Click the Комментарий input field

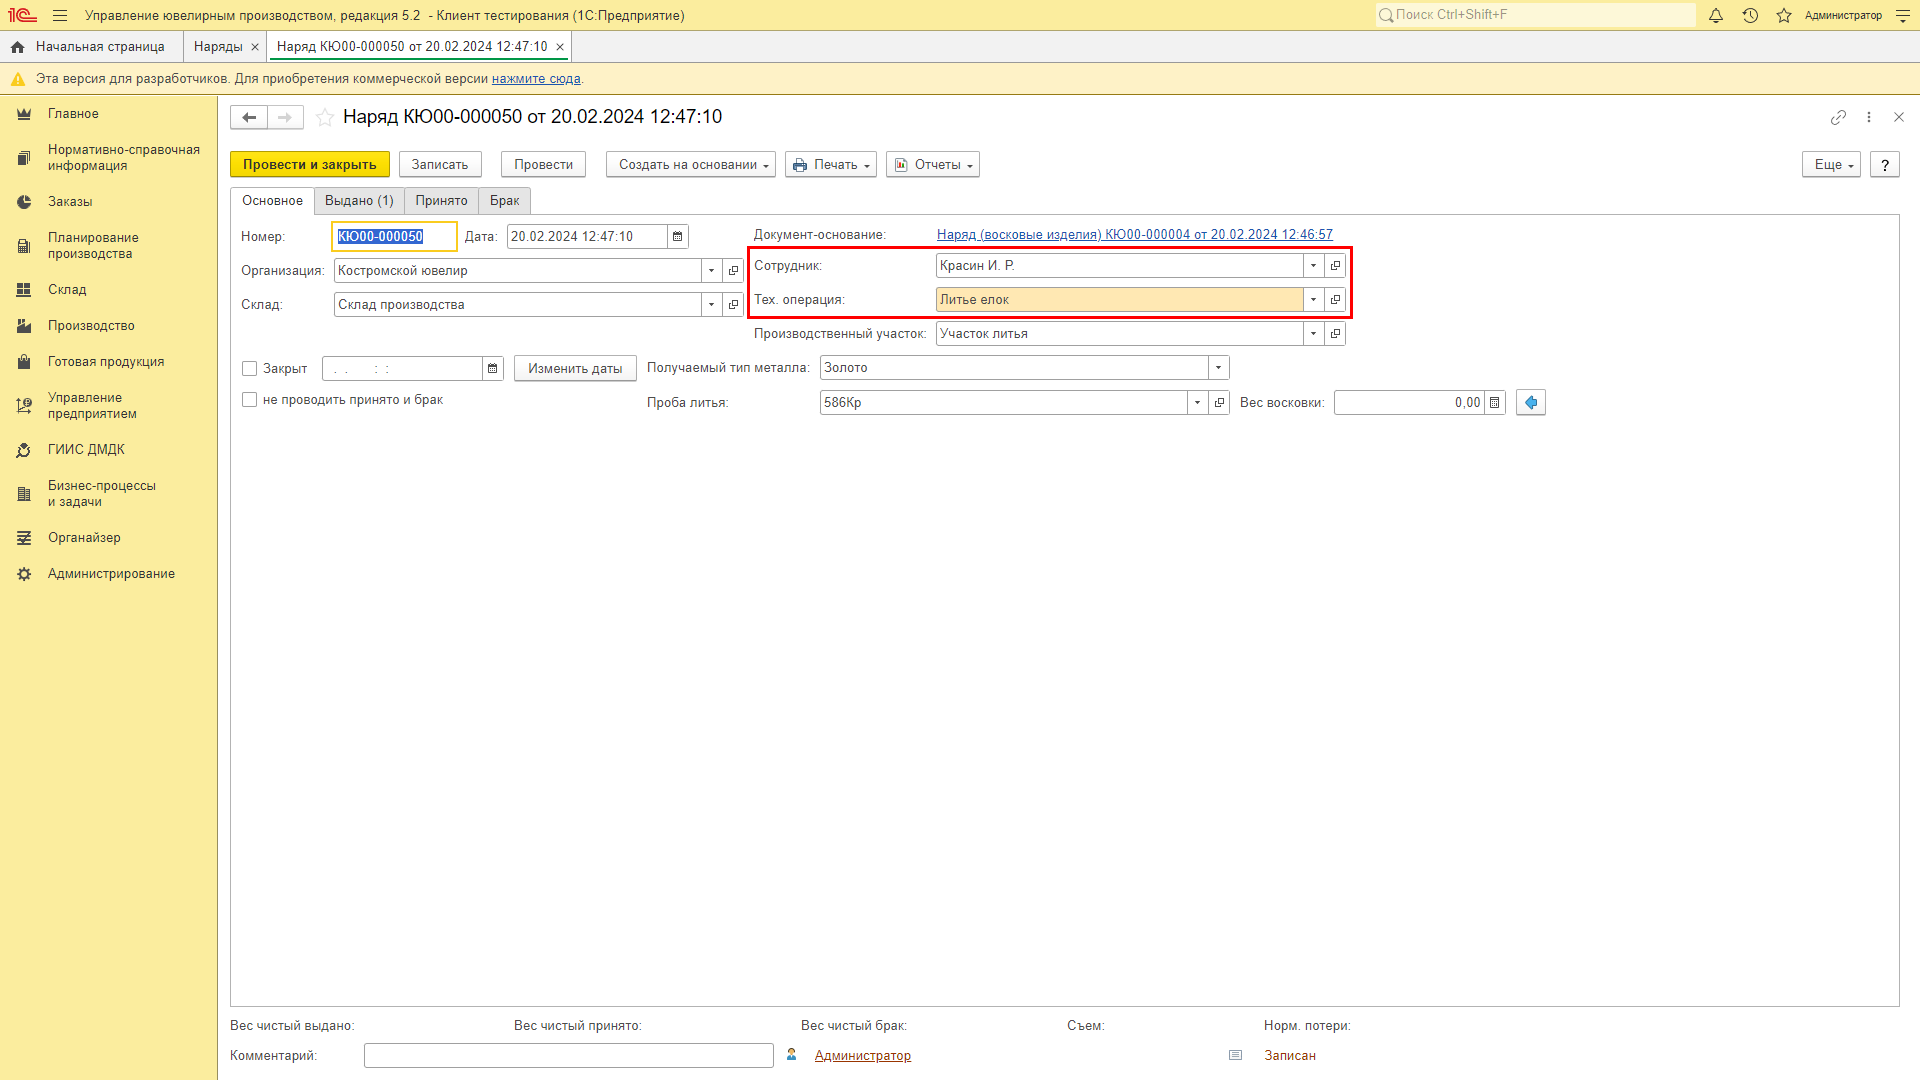click(569, 1056)
